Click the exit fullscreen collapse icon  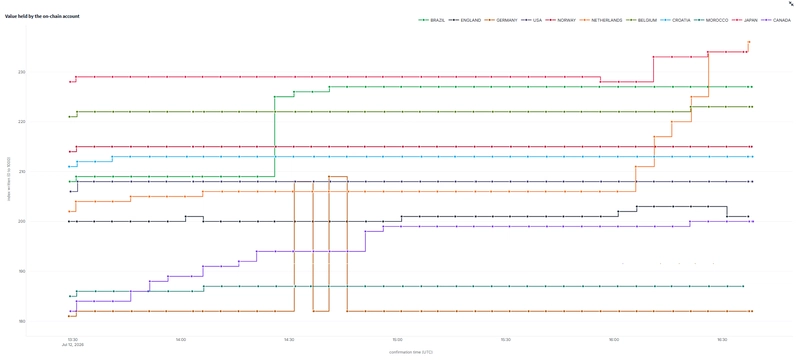(x=791, y=3)
